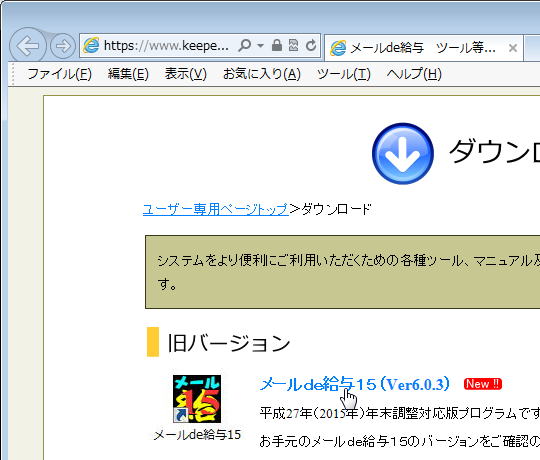Image resolution: width=540 pixels, height=460 pixels.
Task: Click the compatibility view icon
Action: [293, 45]
